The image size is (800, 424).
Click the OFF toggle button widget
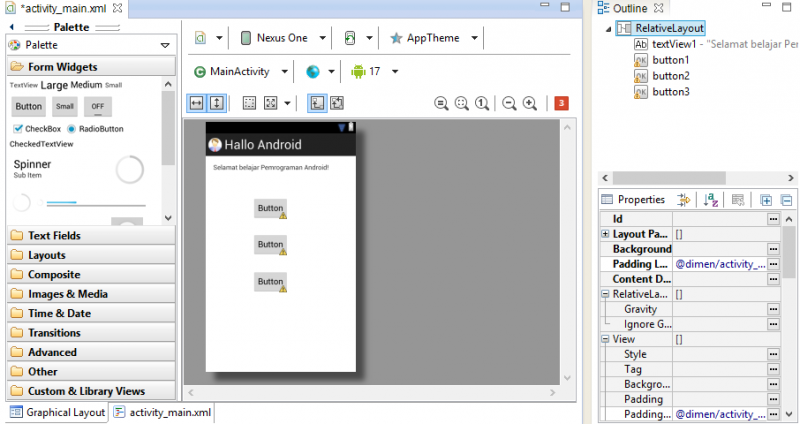point(97,107)
